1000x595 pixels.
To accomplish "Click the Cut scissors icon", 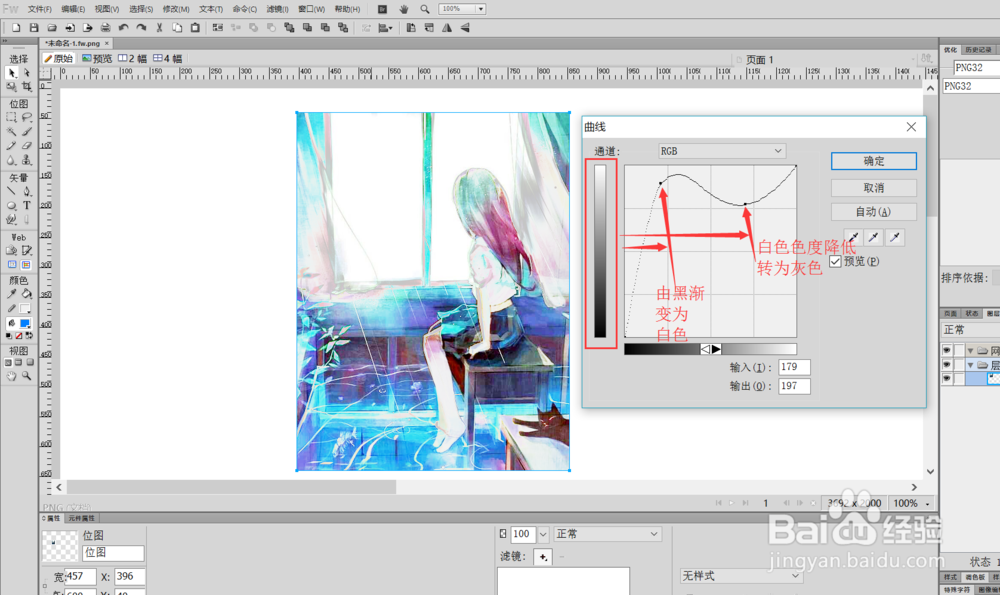I will (x=159, y=27).
